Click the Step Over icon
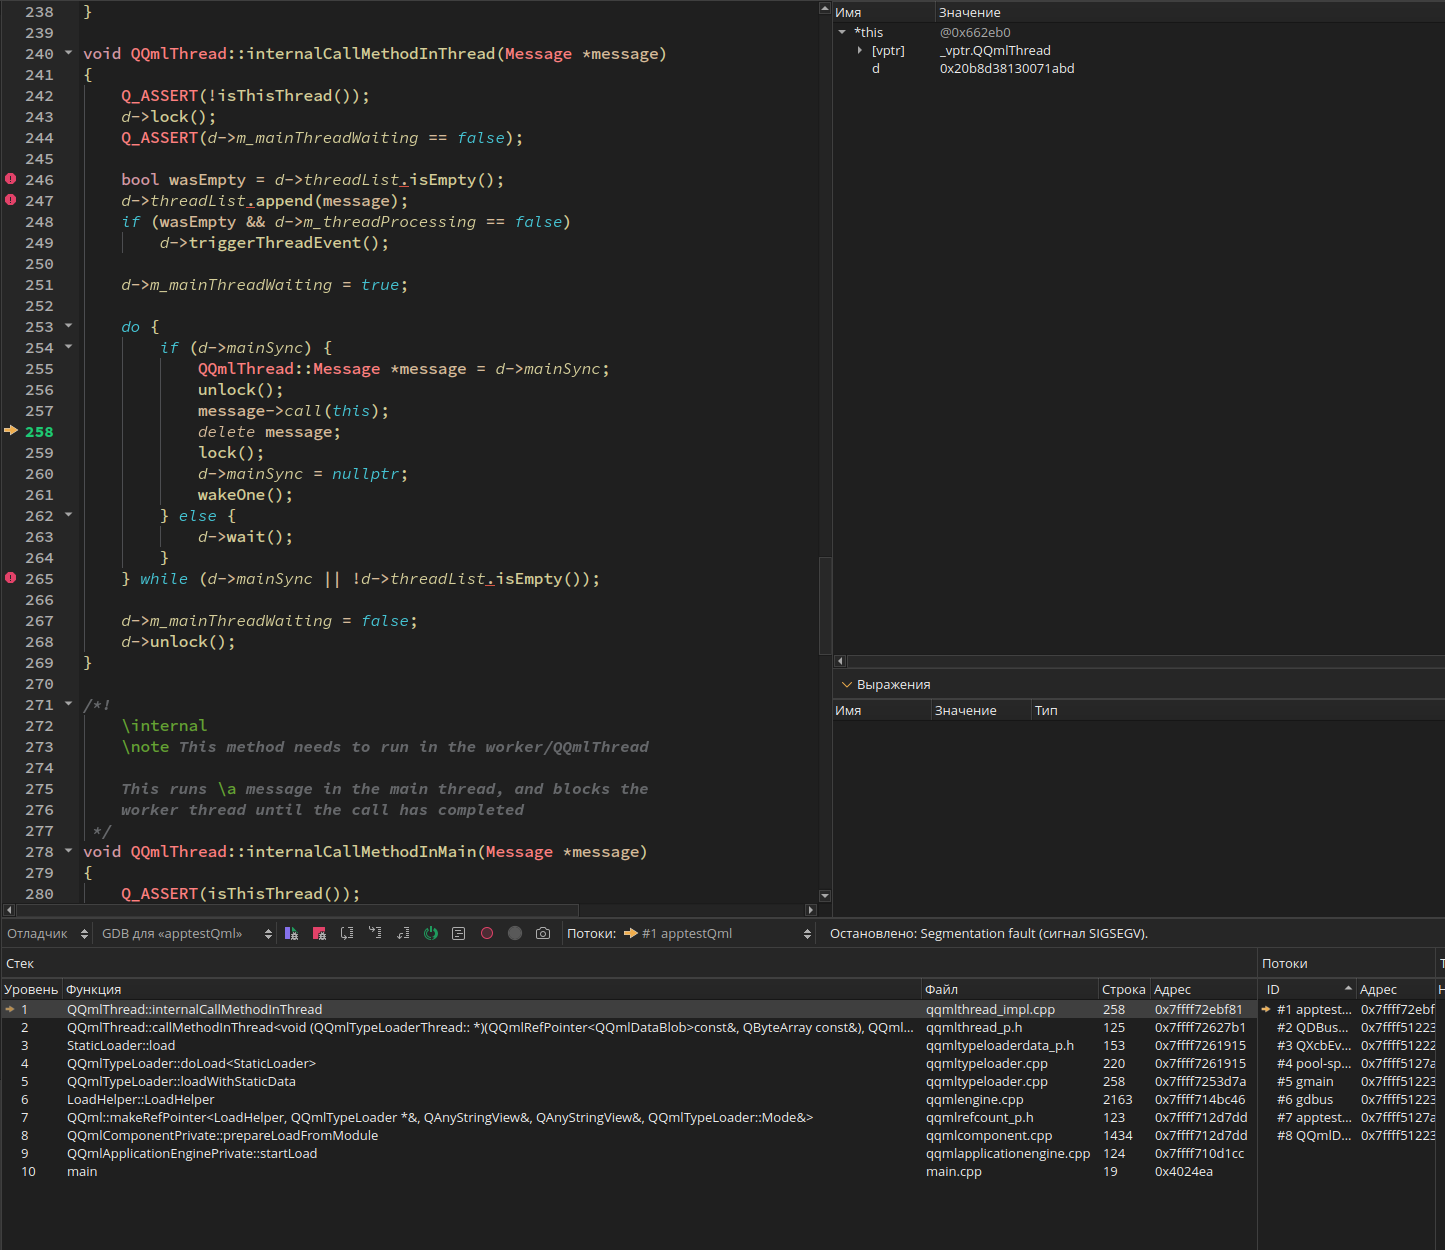Viewport: 1445px width, 1250px height. 347,933
